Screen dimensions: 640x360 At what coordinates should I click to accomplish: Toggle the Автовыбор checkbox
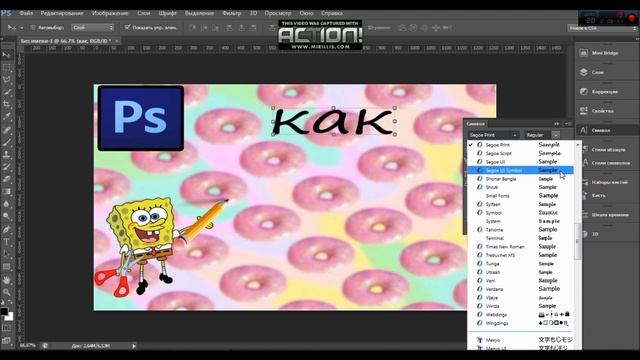tap(33, 28)
